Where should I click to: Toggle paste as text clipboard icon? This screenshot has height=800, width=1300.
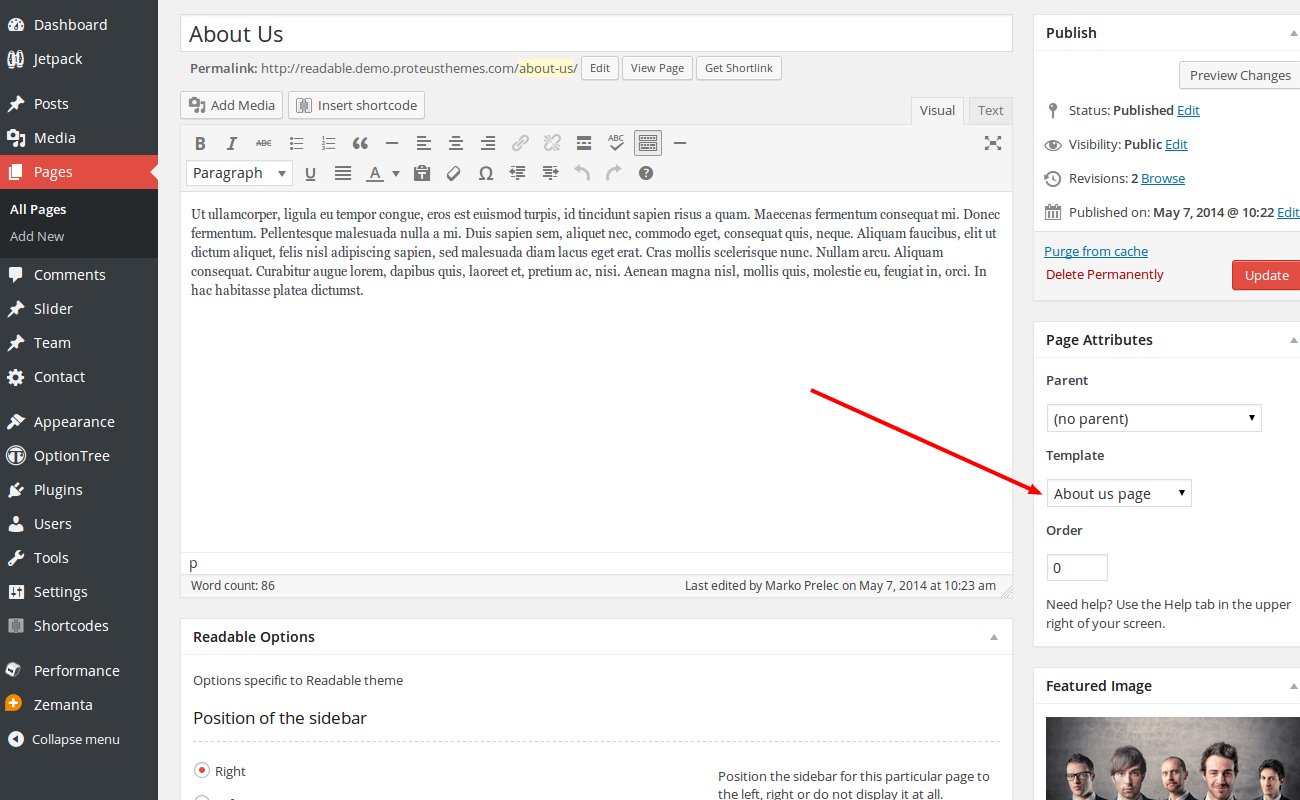422,173
